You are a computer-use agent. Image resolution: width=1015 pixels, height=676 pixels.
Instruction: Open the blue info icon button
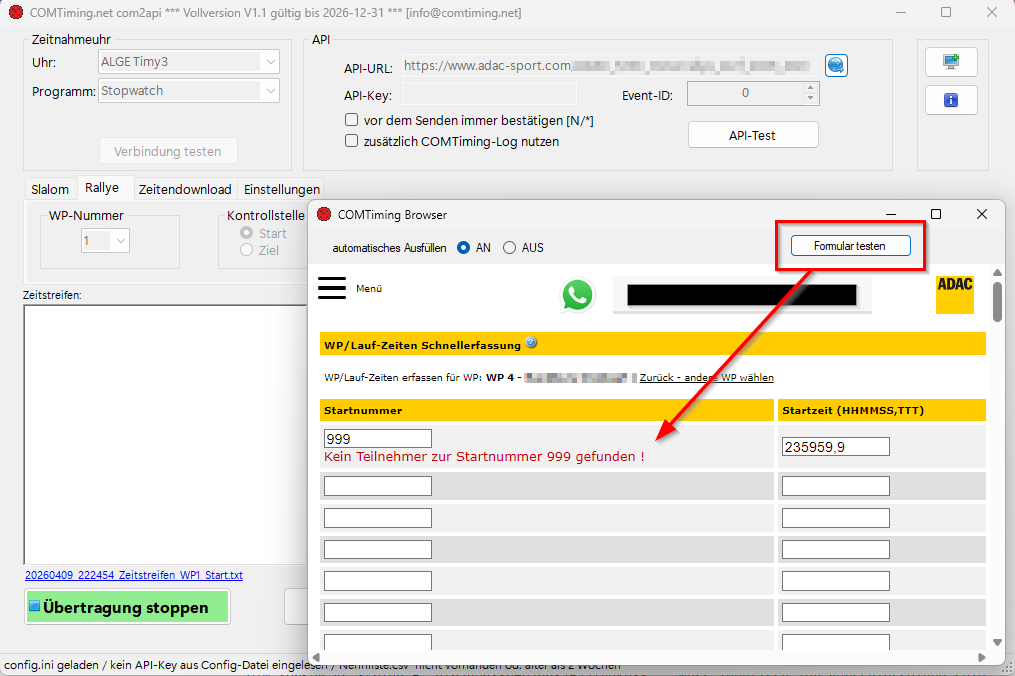(x=950, y=100)
